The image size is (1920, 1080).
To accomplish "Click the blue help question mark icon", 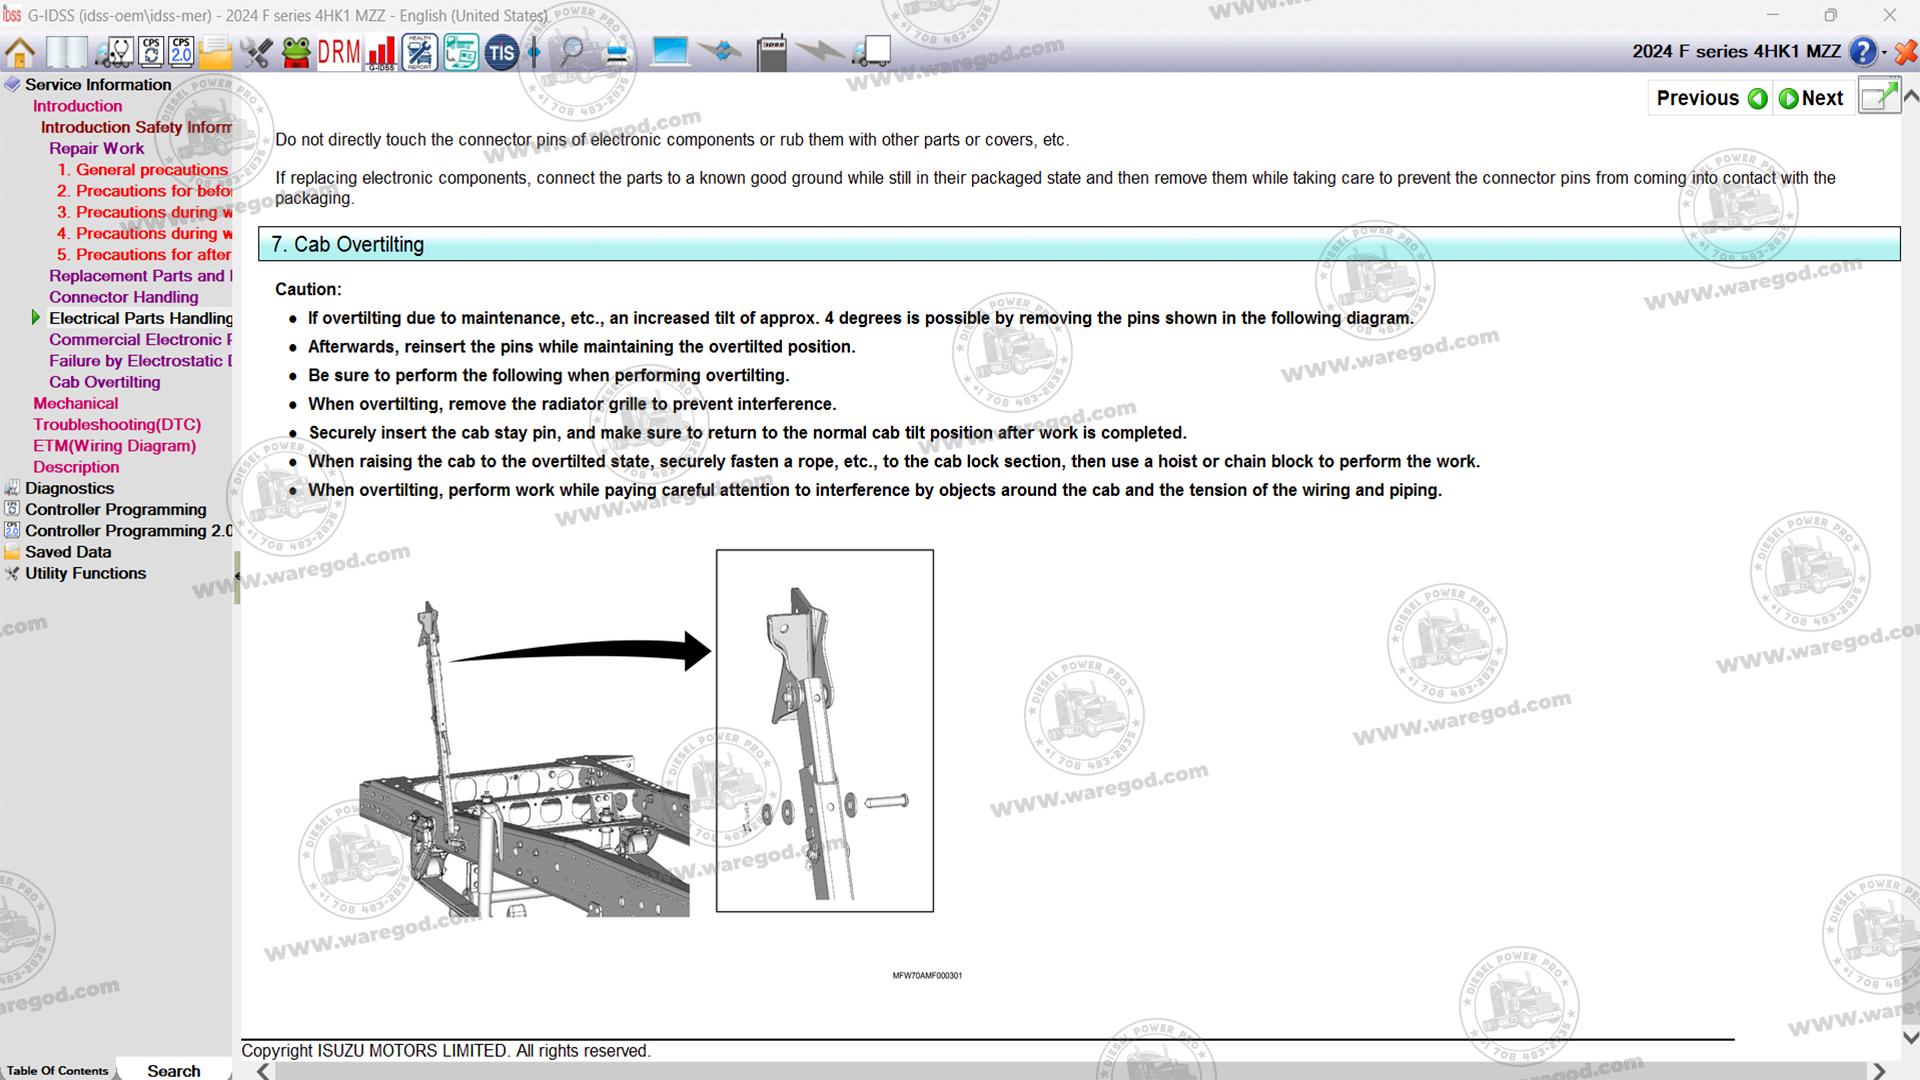I will click(1862, 51).
